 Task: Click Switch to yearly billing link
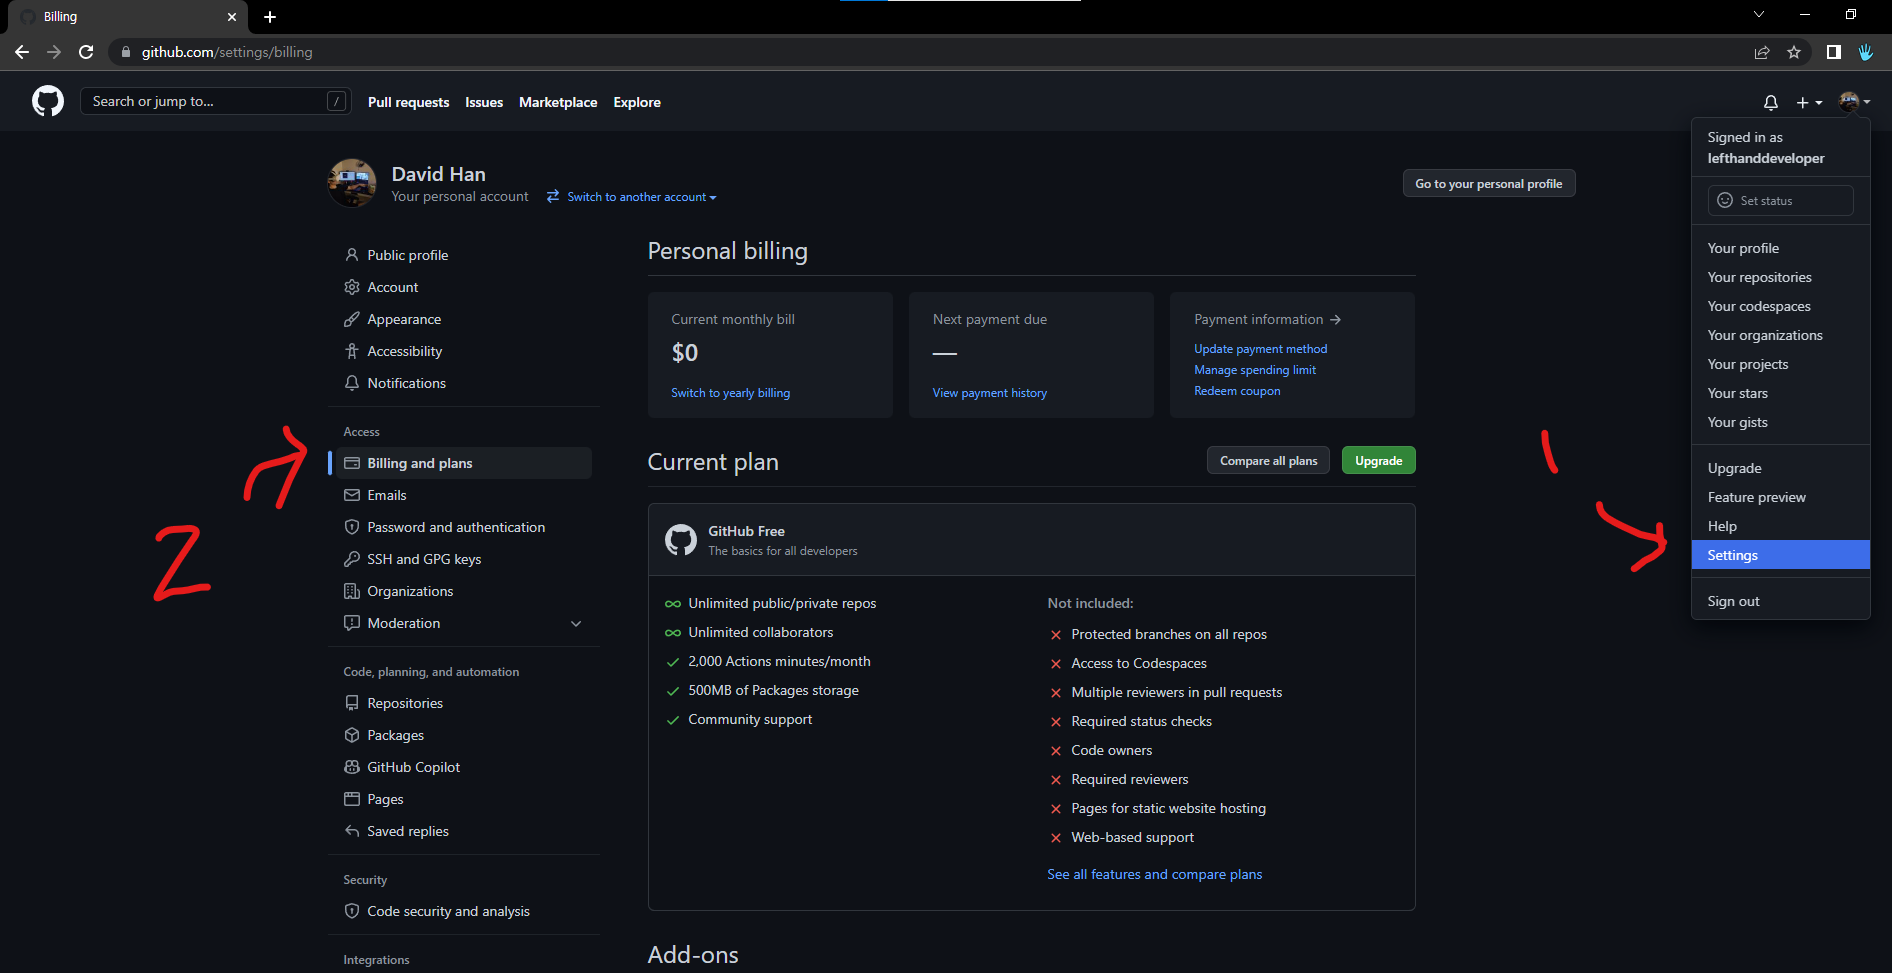[x=730, y=393]
